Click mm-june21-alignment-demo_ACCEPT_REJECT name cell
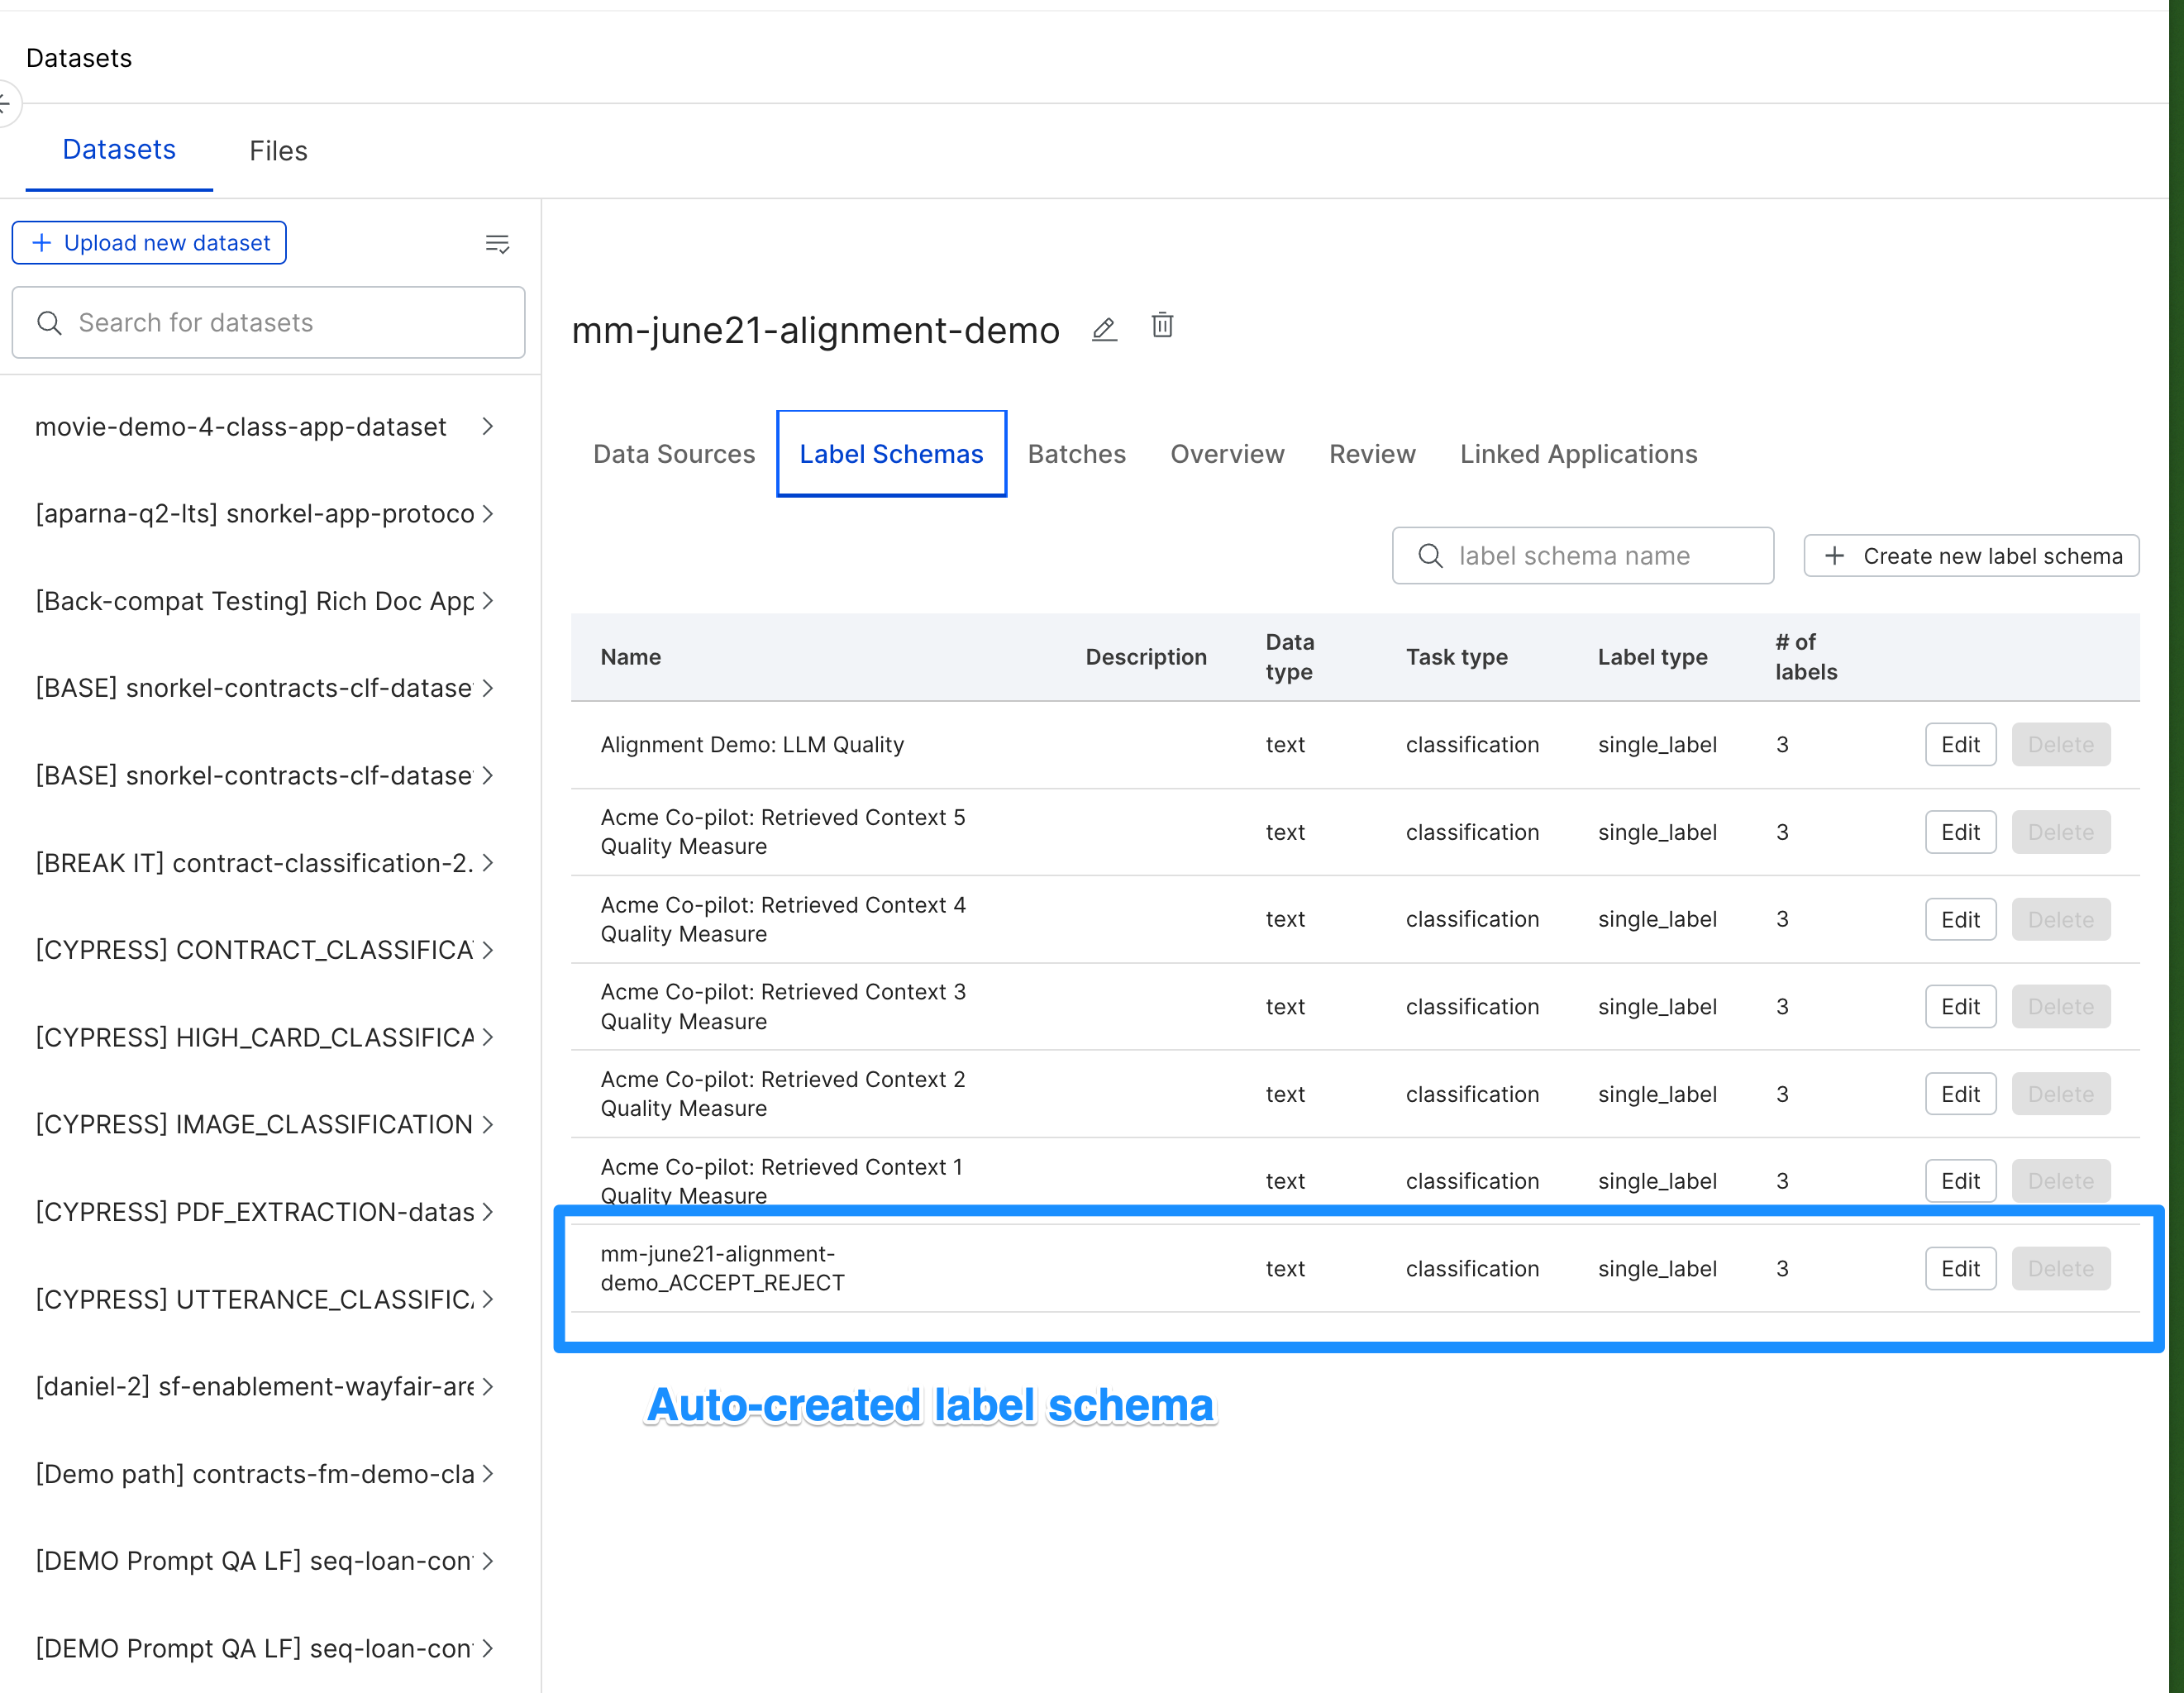Image resolution: width=2184 pixels, height=1693 pixels. (x=722, y=1268)
